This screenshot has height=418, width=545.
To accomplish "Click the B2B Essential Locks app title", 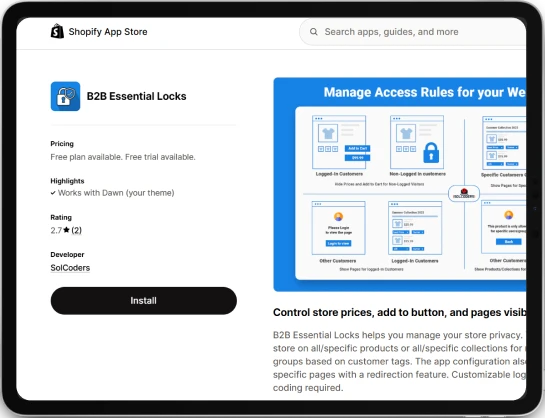I will pyautogui.click(x=136, y=96).
